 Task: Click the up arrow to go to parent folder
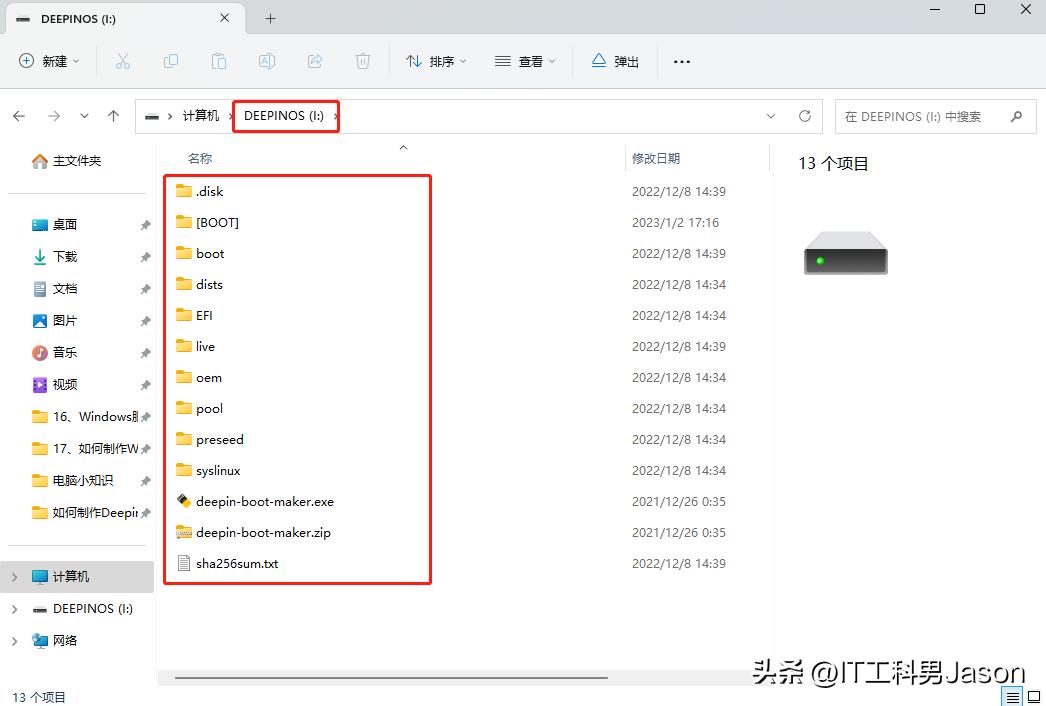113,115
